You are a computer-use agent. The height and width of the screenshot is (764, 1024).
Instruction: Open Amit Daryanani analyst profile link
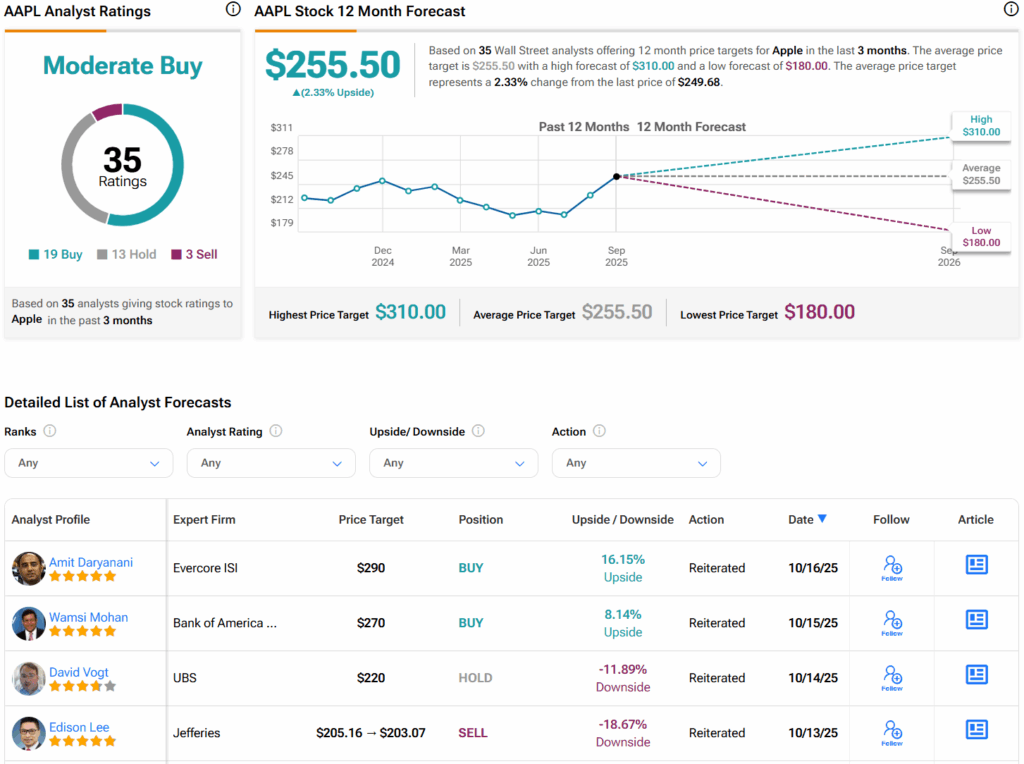point(91,562)
